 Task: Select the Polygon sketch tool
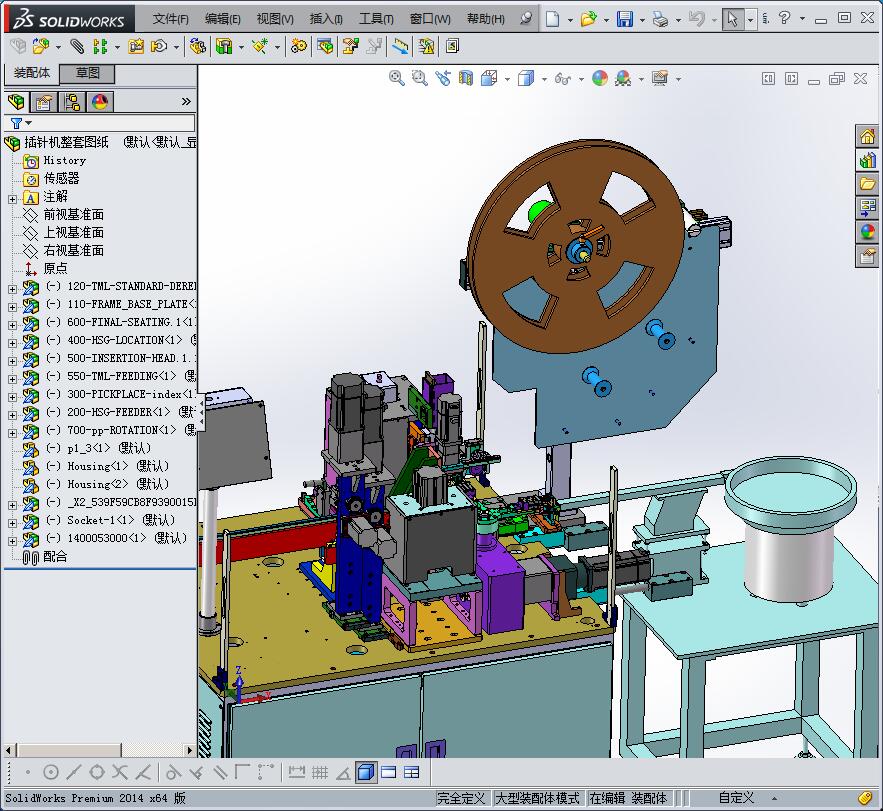tap(97, 772)
